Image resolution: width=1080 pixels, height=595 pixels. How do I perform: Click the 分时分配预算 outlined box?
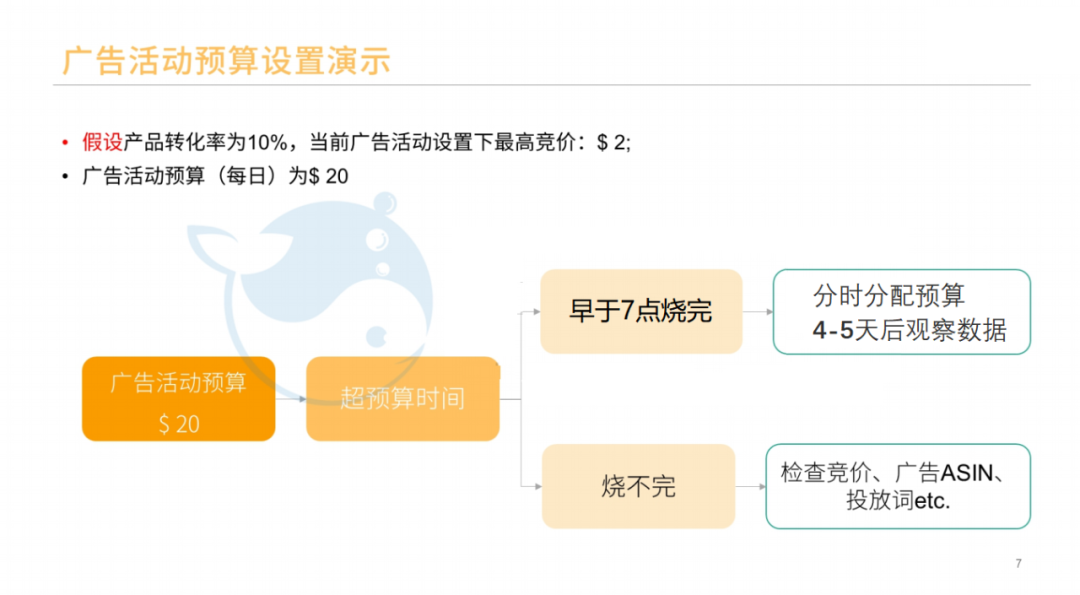[x=901, y=311]
